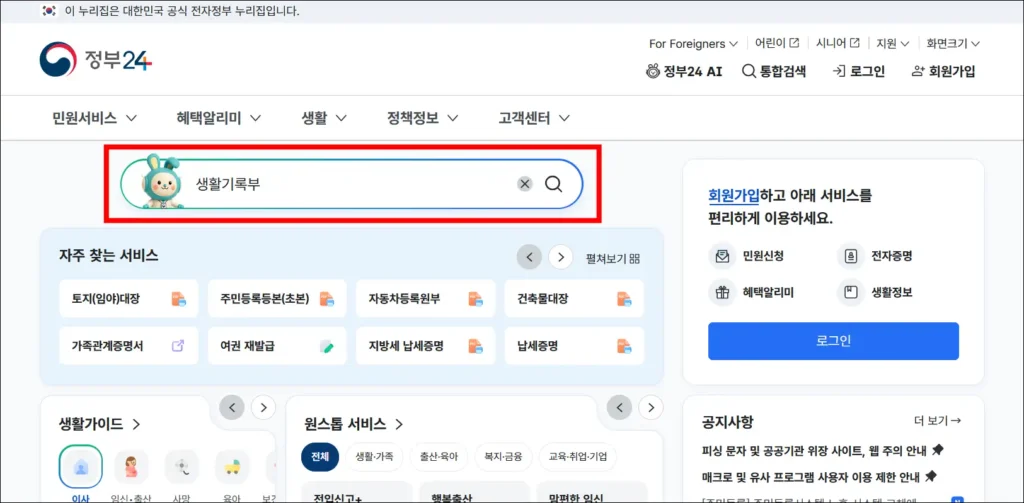Open 여권 재발급 service

tap(278, 346)
